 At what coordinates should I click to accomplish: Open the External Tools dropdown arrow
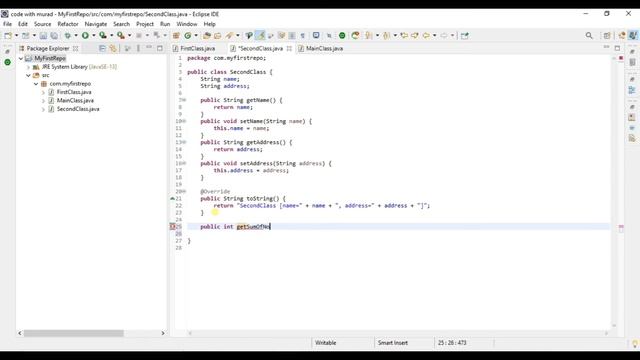coord(129,36)
